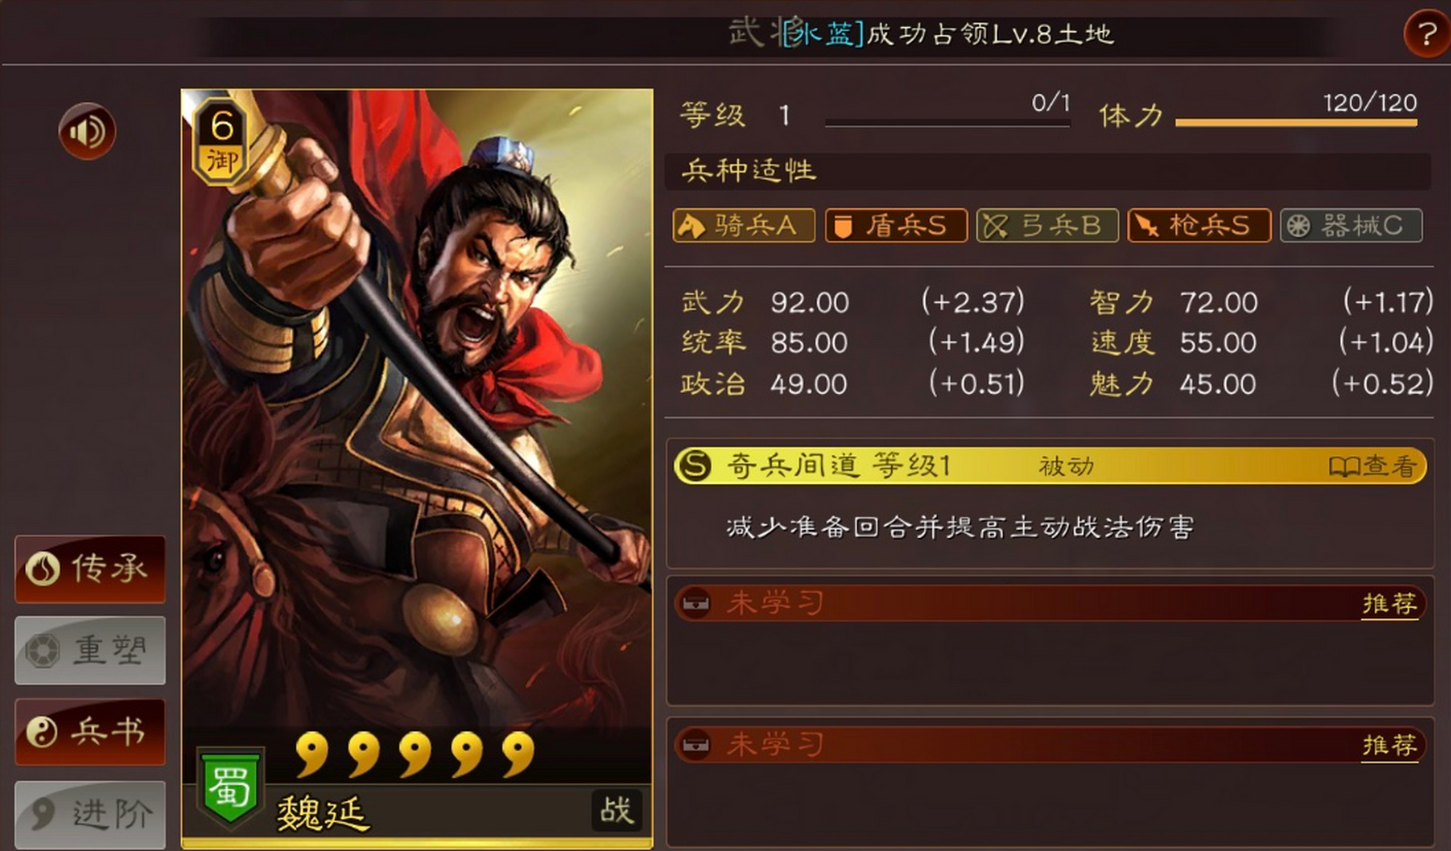Click 推荐 on first unlearned skill slot
1451x851 pixels.
coord(1390,604)
